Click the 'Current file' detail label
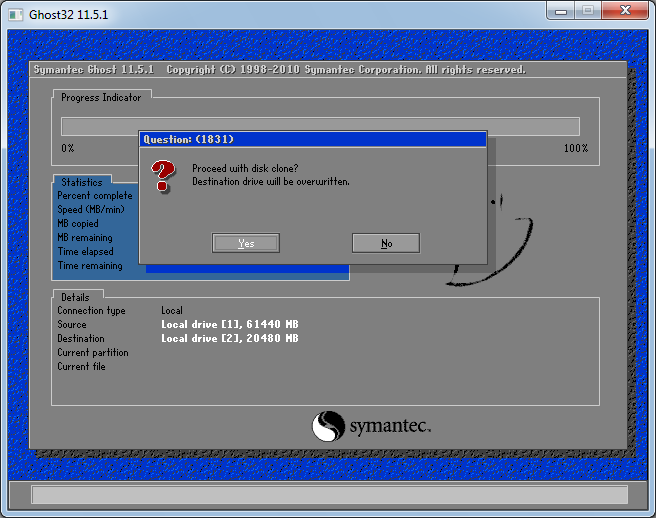656x518 pixels. [x=81, y=367]
